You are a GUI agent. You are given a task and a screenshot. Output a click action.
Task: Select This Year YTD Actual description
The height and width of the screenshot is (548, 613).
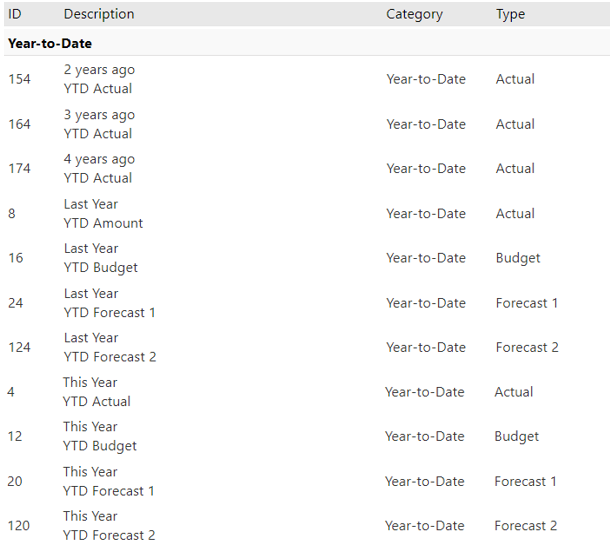tap(97, 392)
